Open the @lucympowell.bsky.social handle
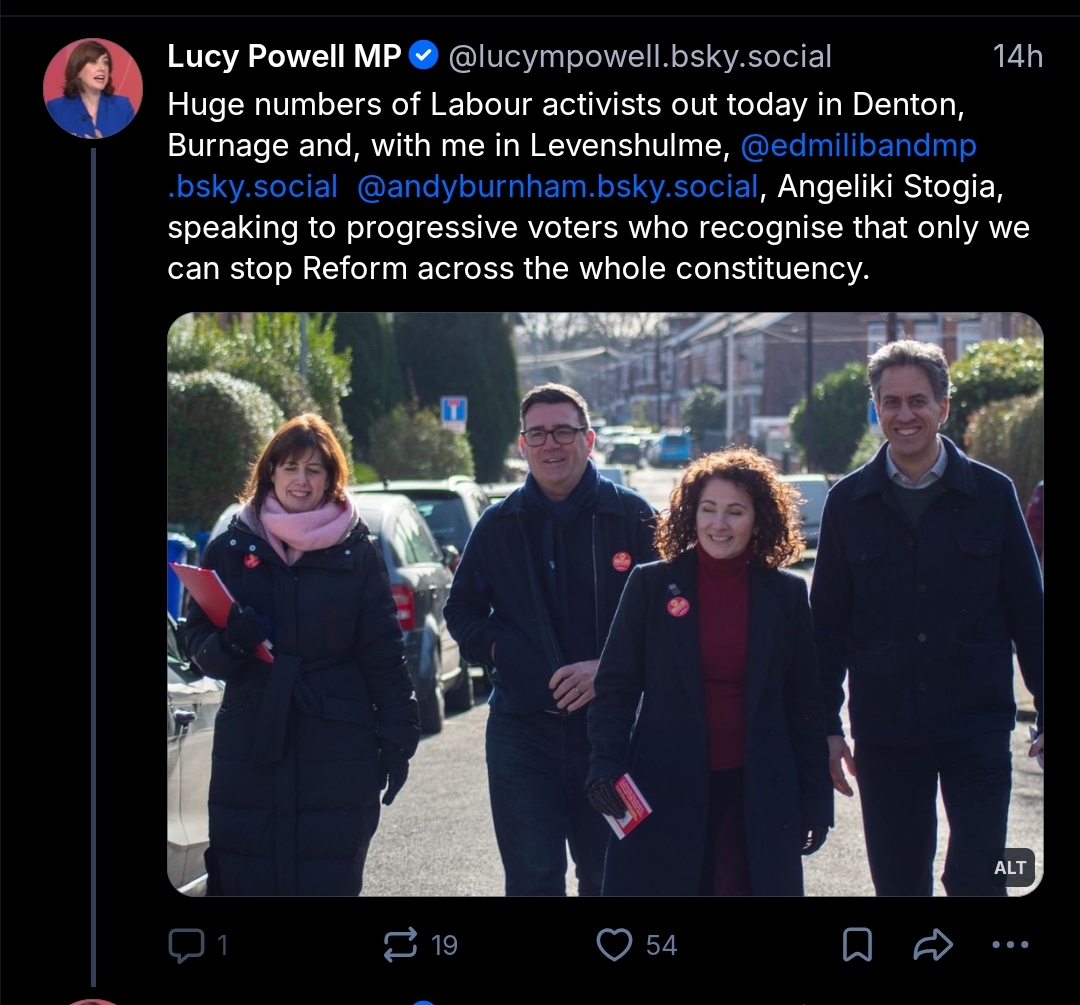 click(640, 56)
